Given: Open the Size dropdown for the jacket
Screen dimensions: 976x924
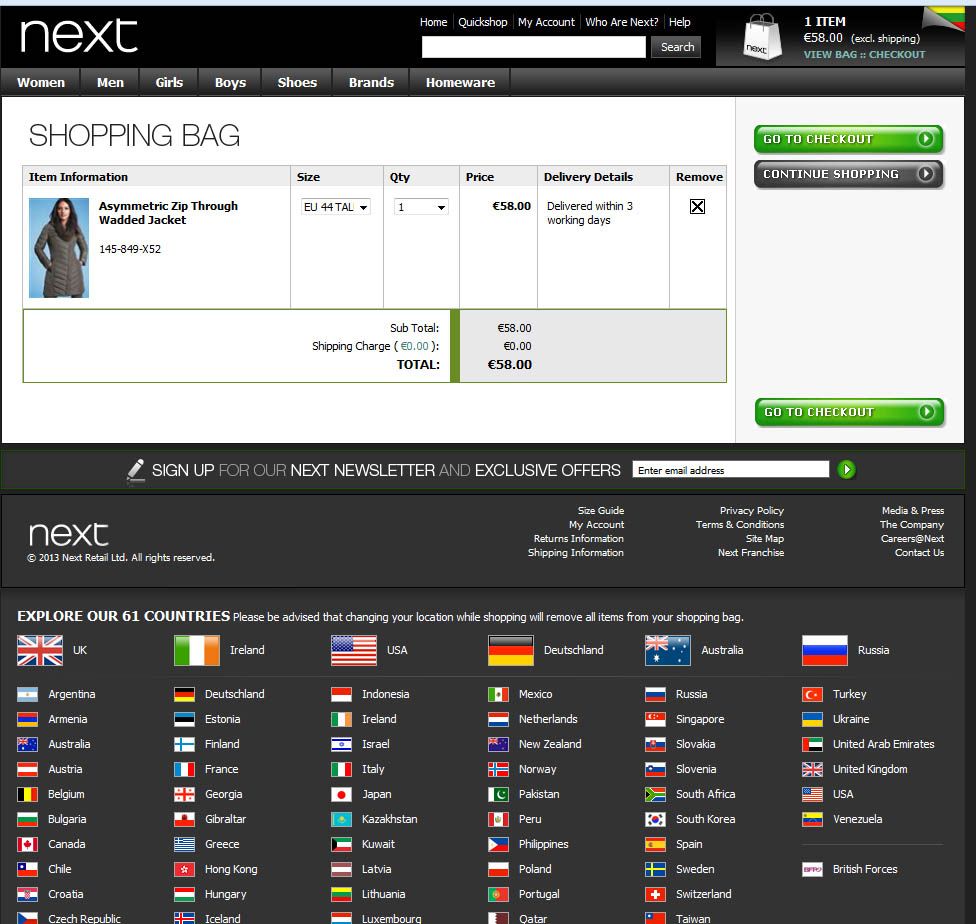Looking at the screenshot, I should [x=336, y=207].
